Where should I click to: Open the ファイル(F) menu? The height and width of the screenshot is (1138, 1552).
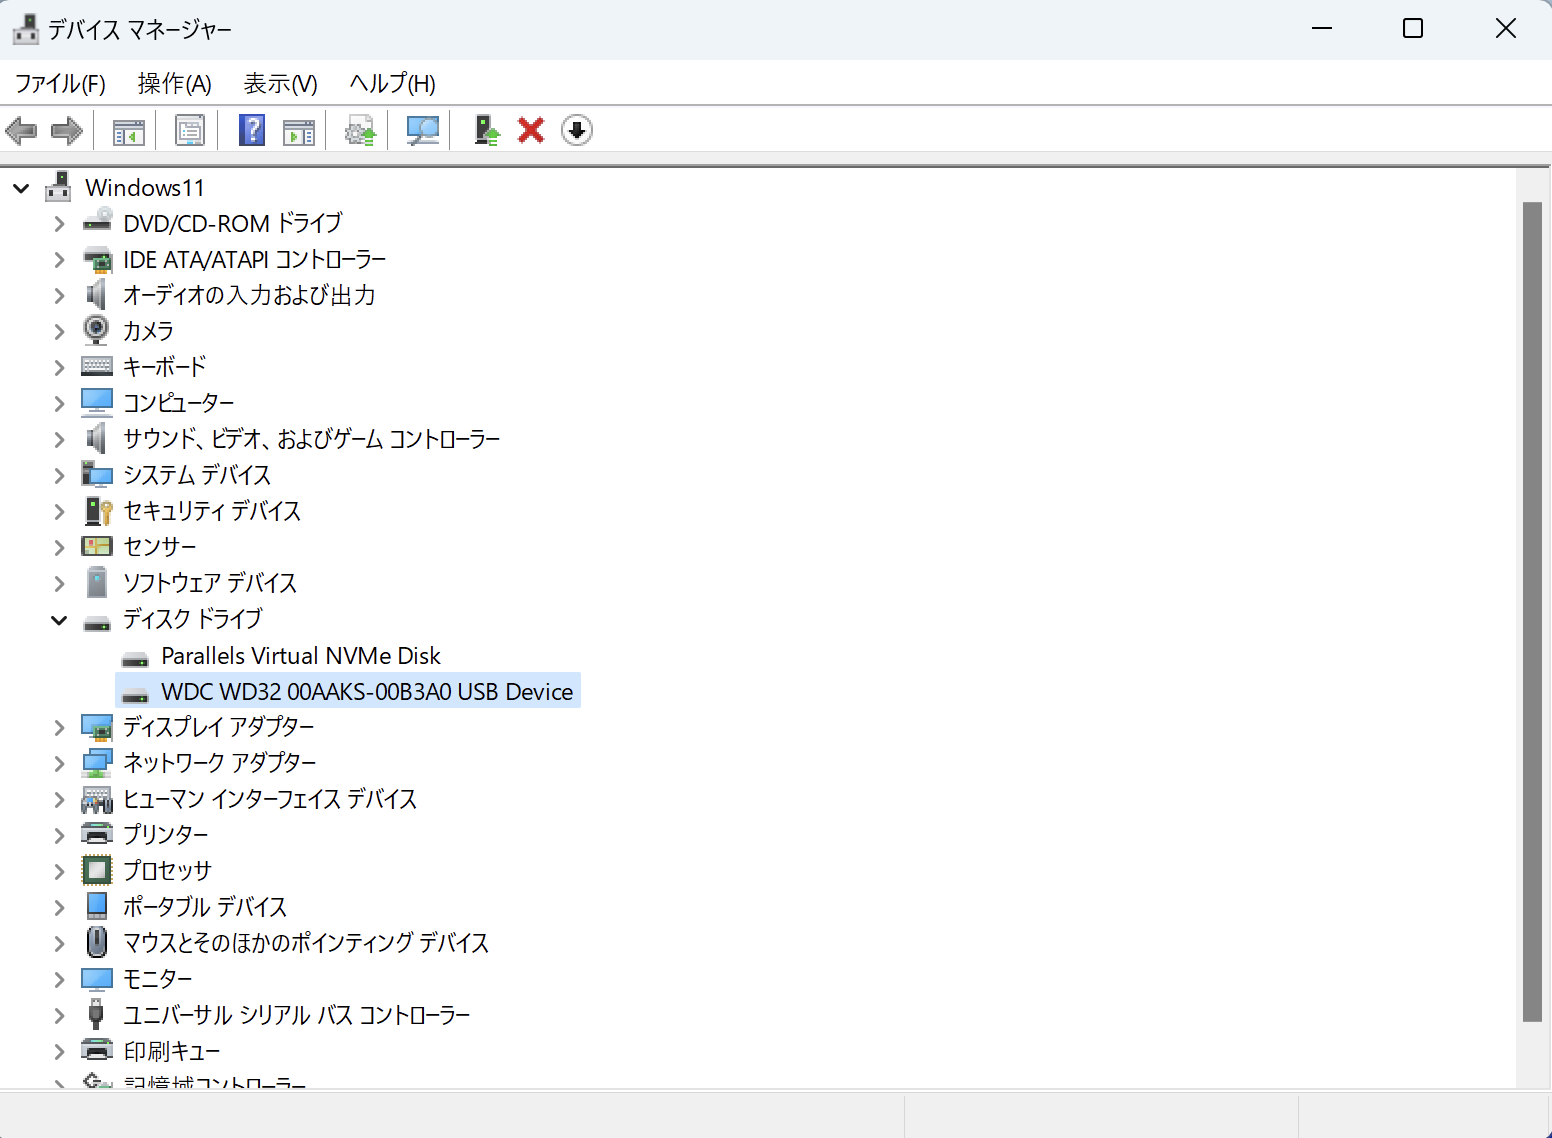tap(60, 84)
